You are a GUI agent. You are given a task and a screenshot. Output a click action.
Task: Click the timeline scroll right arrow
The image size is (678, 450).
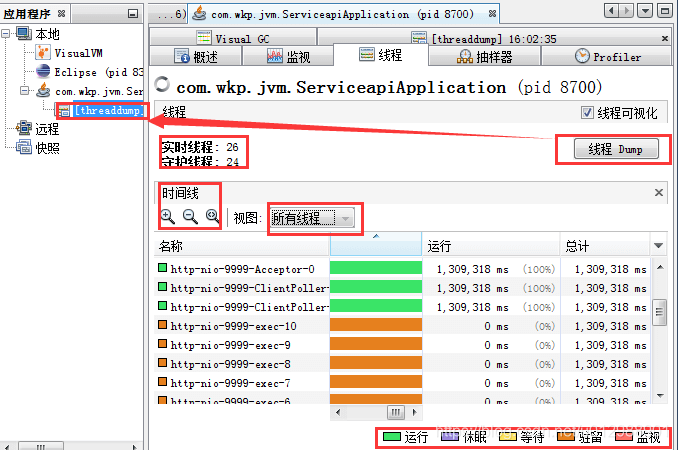tap(415, 412)
